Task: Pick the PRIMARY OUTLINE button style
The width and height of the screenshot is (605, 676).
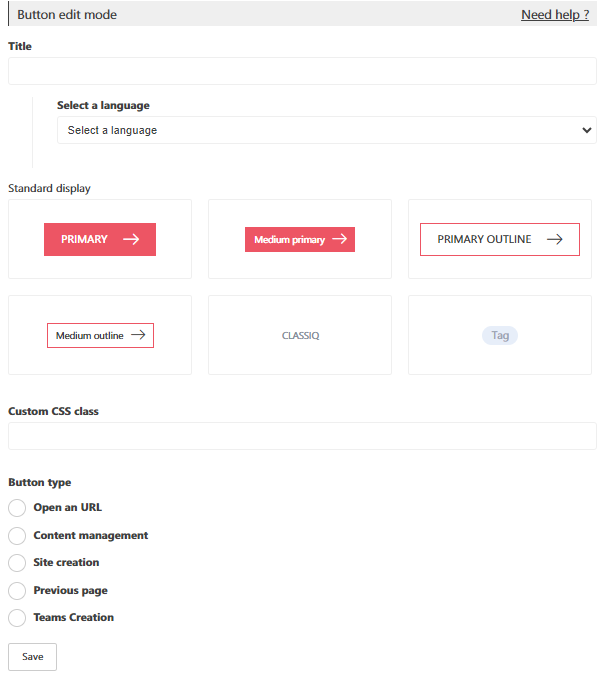Action: coord(499,239)
